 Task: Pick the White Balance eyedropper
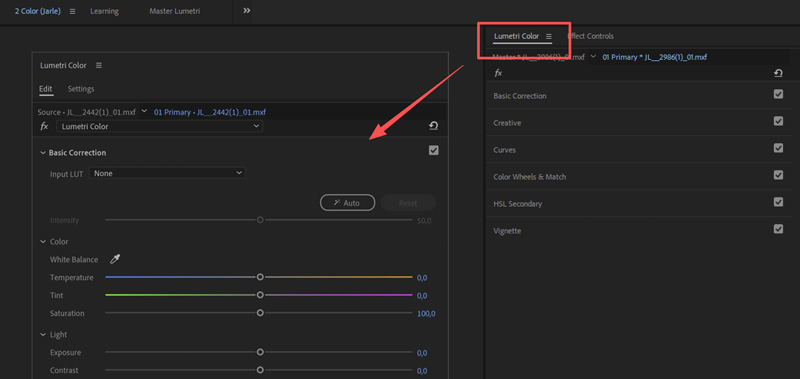115,259
